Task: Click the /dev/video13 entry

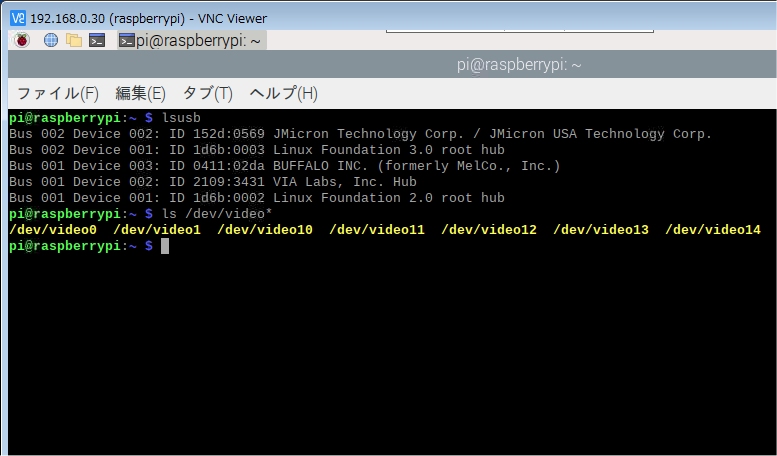Action: 601,229
